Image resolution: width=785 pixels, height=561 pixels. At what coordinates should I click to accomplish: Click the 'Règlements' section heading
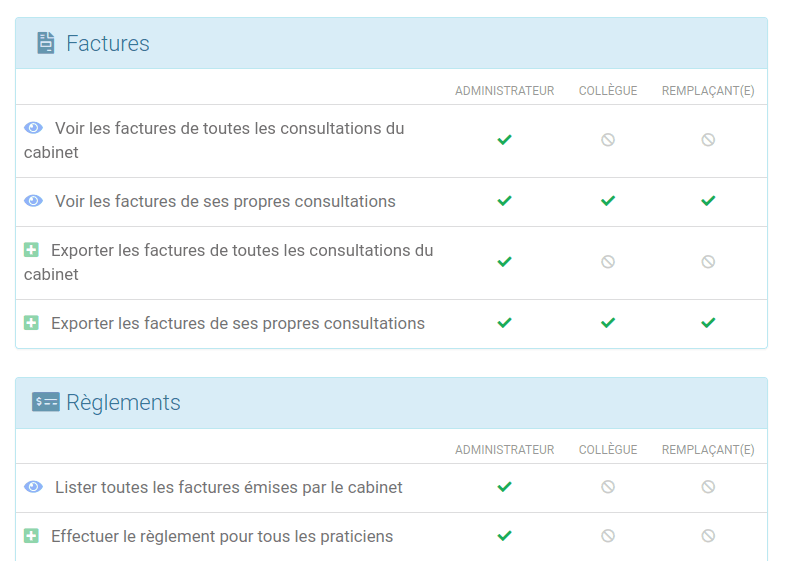point(123,402)
